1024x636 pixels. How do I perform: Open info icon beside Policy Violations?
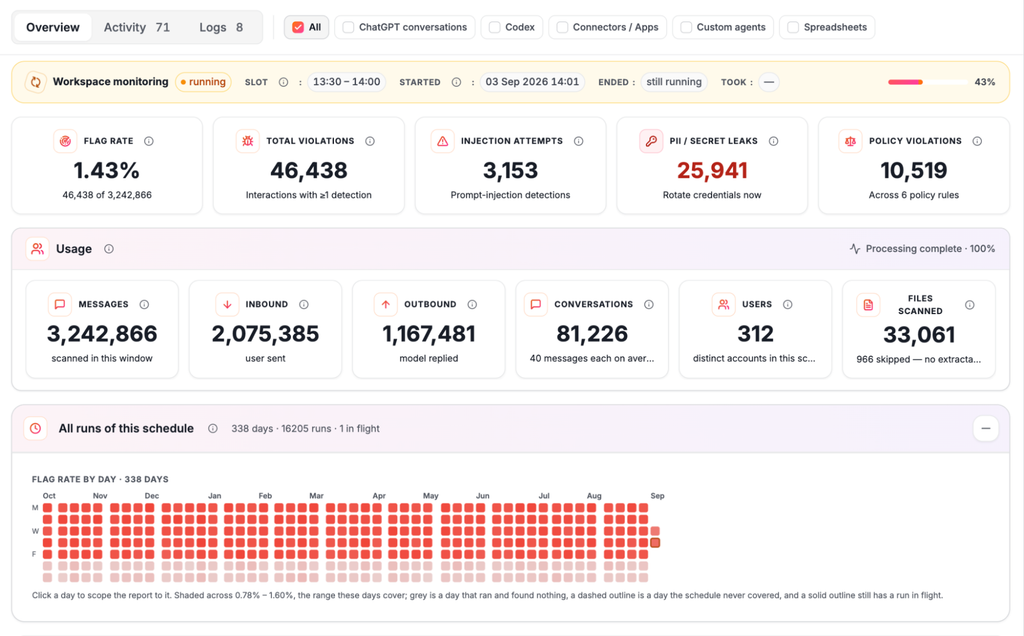[x=977, y=141]
